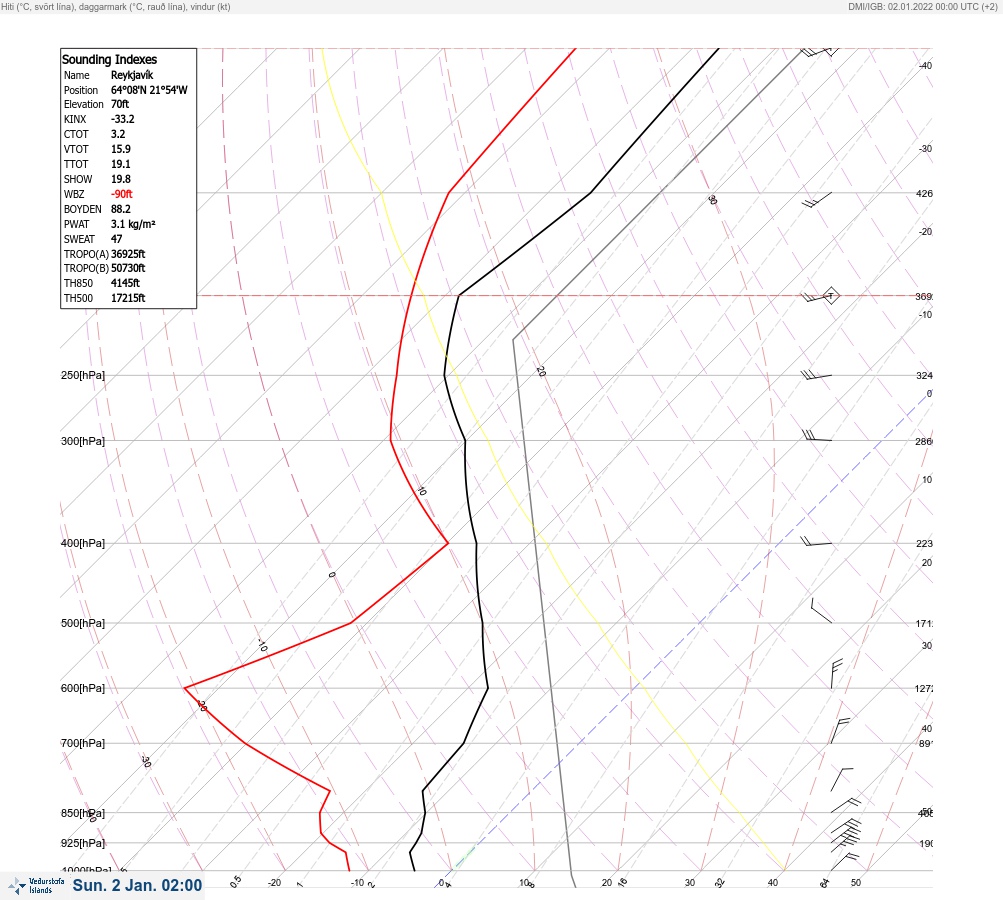Click the 'Sounding Indexes' heading

click(x=109, y=59)
